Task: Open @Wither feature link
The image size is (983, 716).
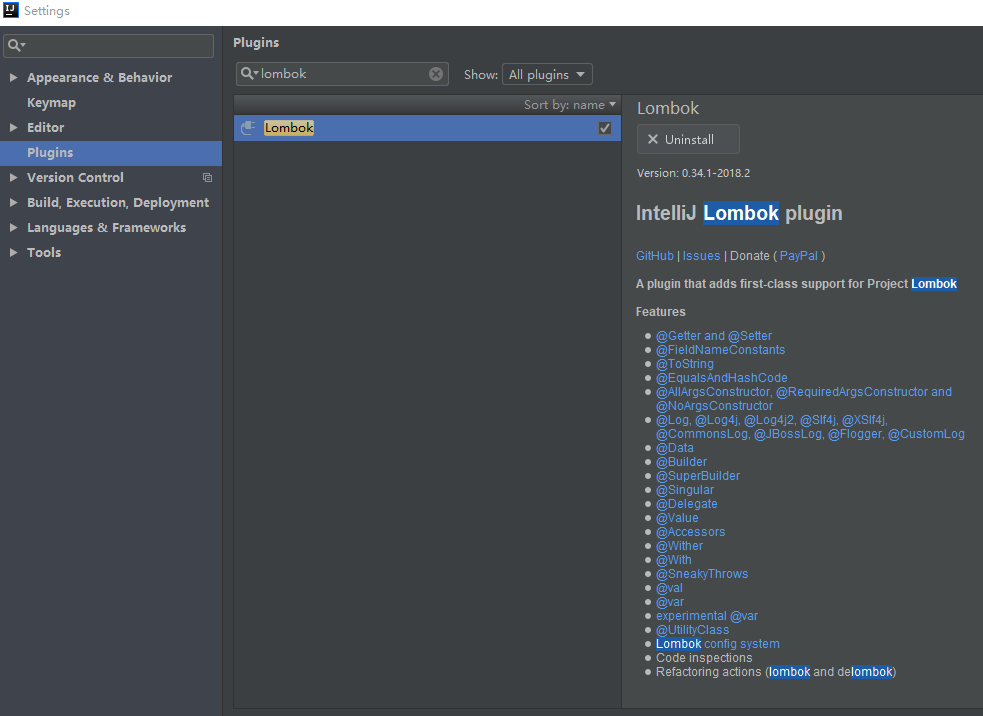Action: point(680,546)
